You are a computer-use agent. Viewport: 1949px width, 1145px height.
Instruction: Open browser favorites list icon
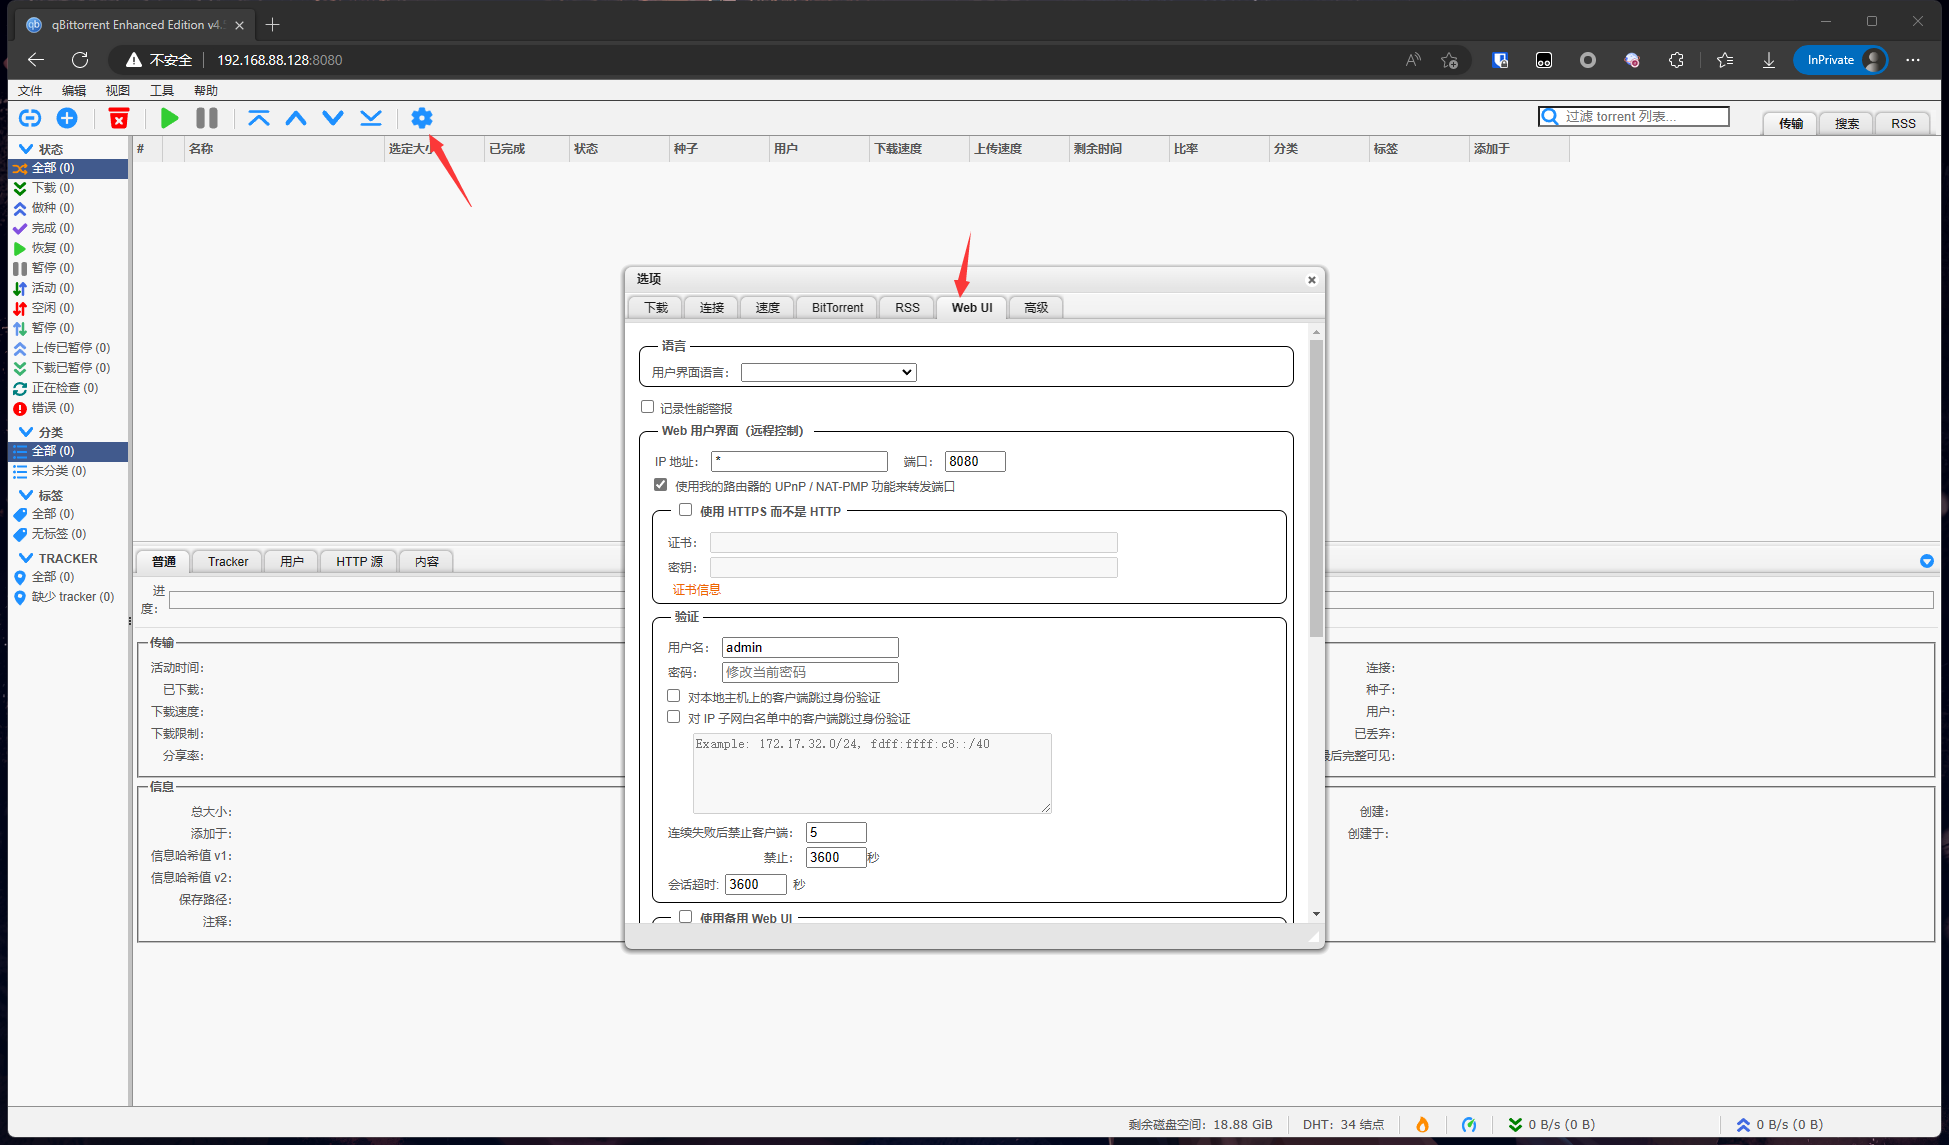click(1725, 60)
